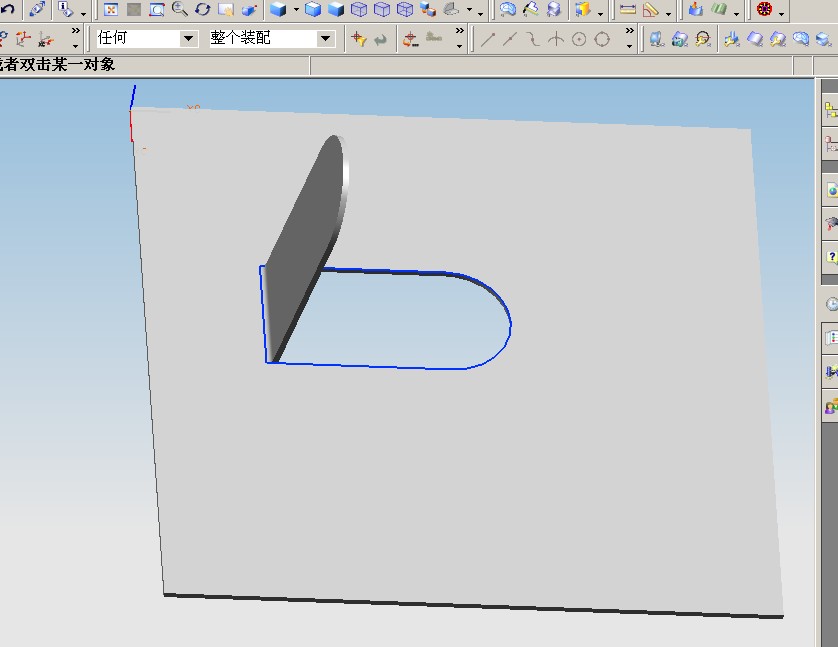Image resolution: width=838 pixels, height=647 pixels.
Task: Open the 整个装配 selection scope combo box
Action: (x=272, y=38)
